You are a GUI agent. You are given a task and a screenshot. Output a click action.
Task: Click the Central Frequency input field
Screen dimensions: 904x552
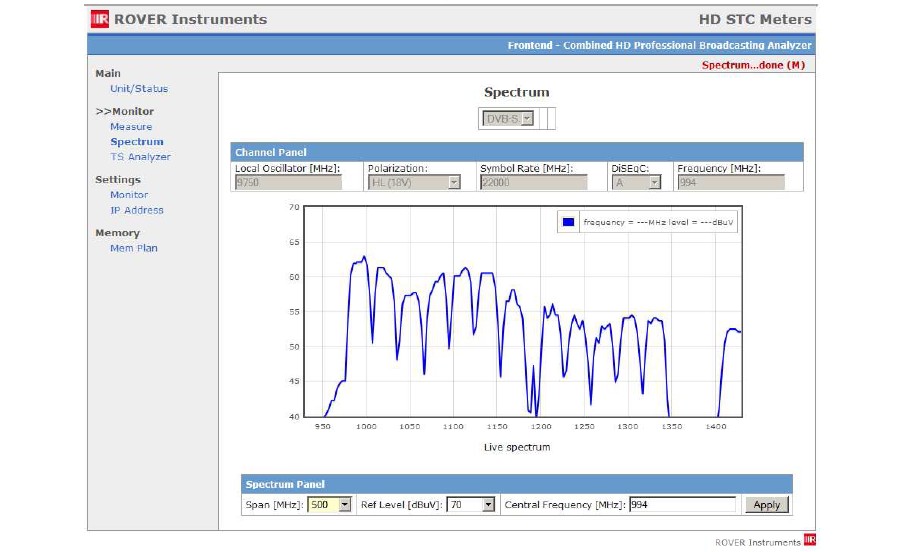(683, 505)
